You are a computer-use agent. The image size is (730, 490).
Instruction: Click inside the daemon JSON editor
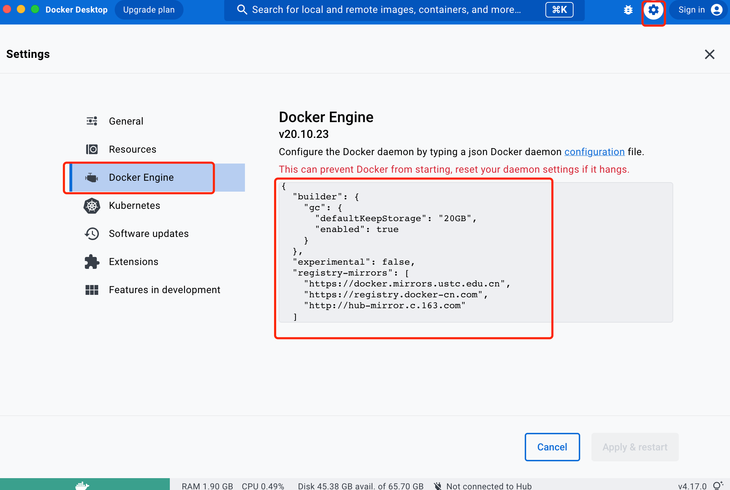(476, 252)
